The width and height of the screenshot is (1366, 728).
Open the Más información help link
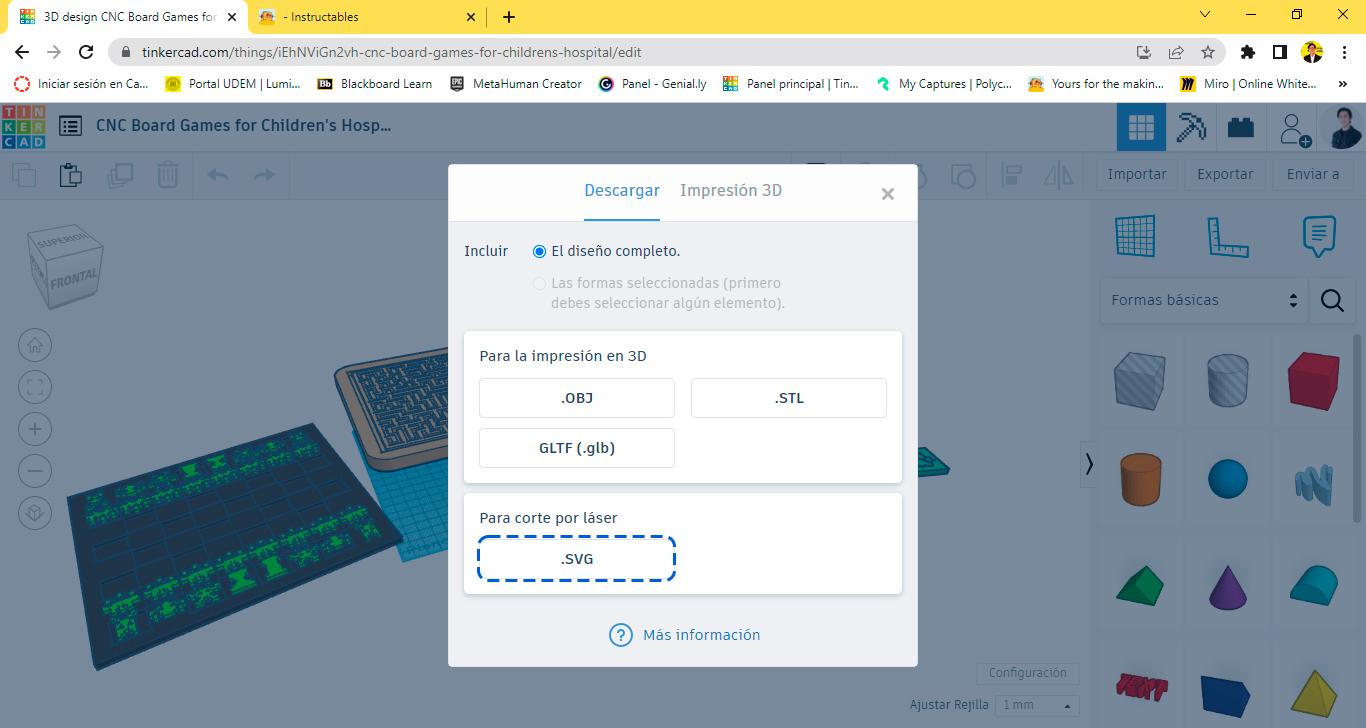tap(685, 635)
